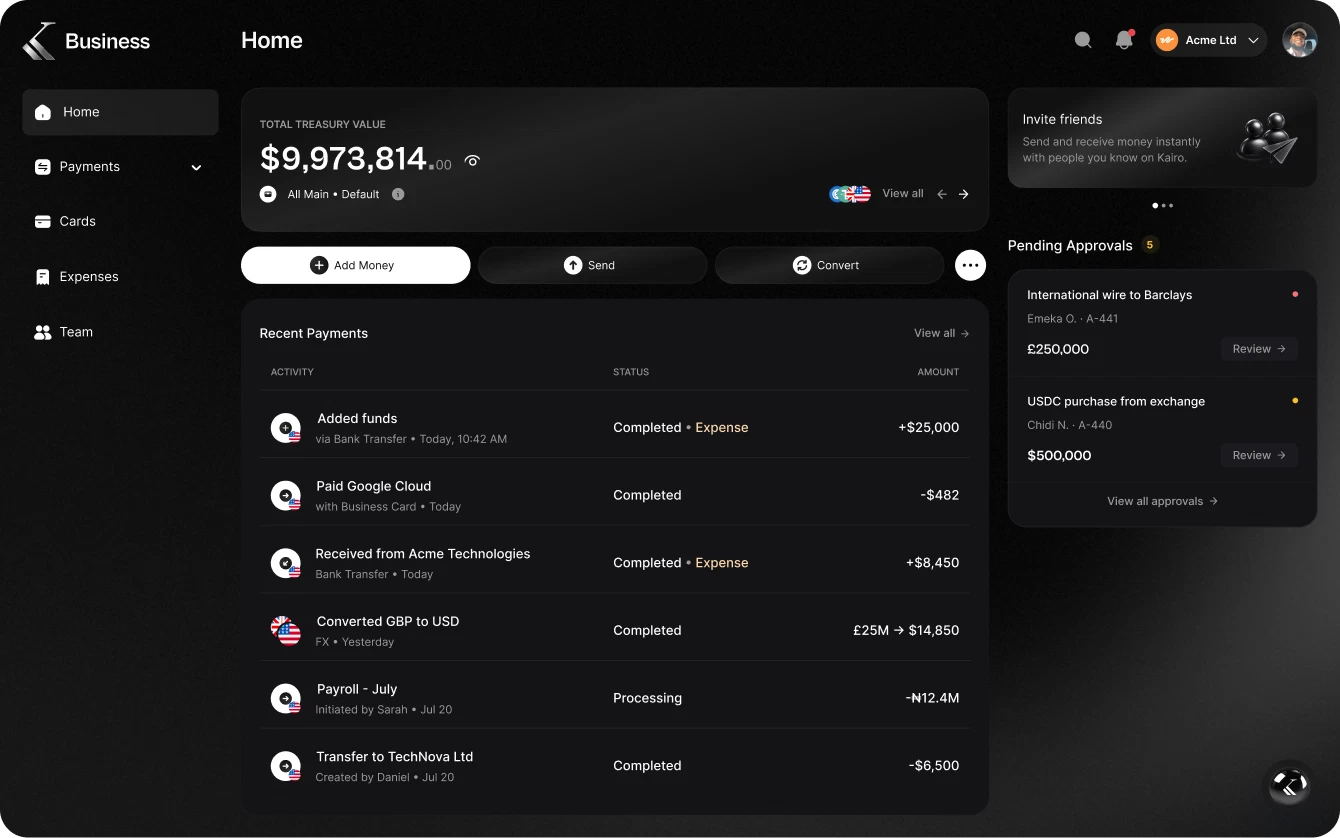Viewport: 1340px width, 838px height.
Task: Open the Acme Ltd account switcher
Action: pyautogui.click(x=1209, y=40)
